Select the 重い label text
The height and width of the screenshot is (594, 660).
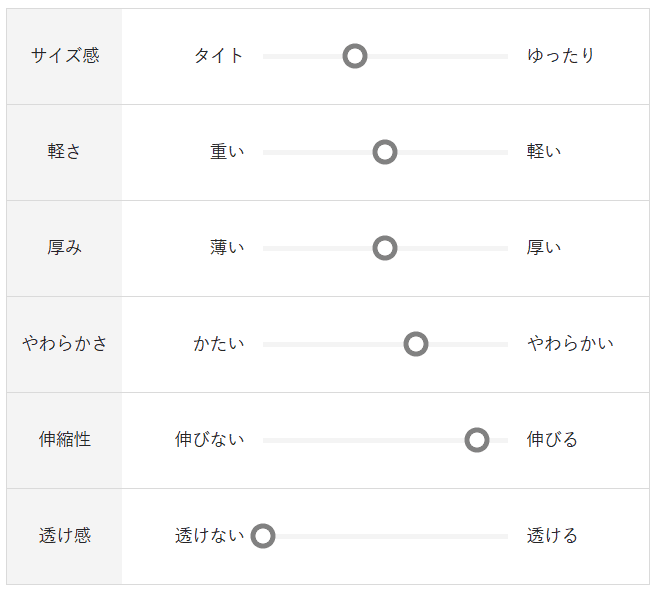[227, 152]
